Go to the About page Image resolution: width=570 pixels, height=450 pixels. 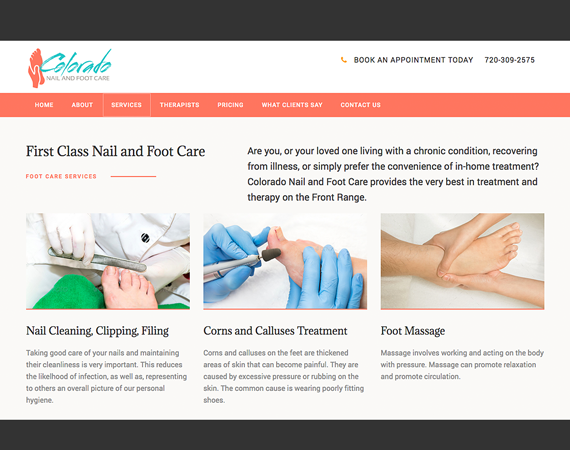[82, 105]
